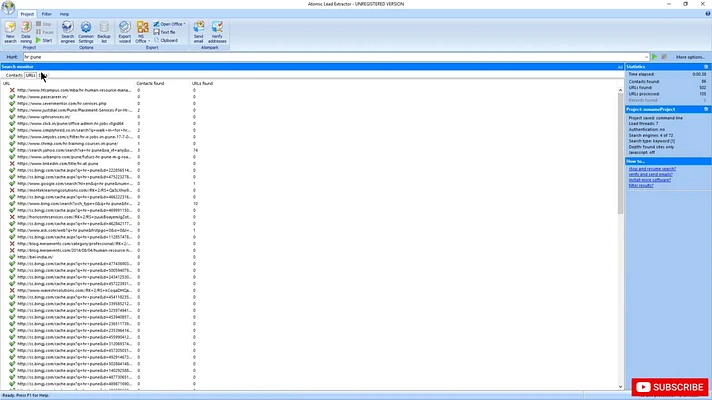Collapse the Project nonameProject panel
Image resolution: width=712 pixels, height=400 pixels.
pyautogui.click(x=706, y=109)
